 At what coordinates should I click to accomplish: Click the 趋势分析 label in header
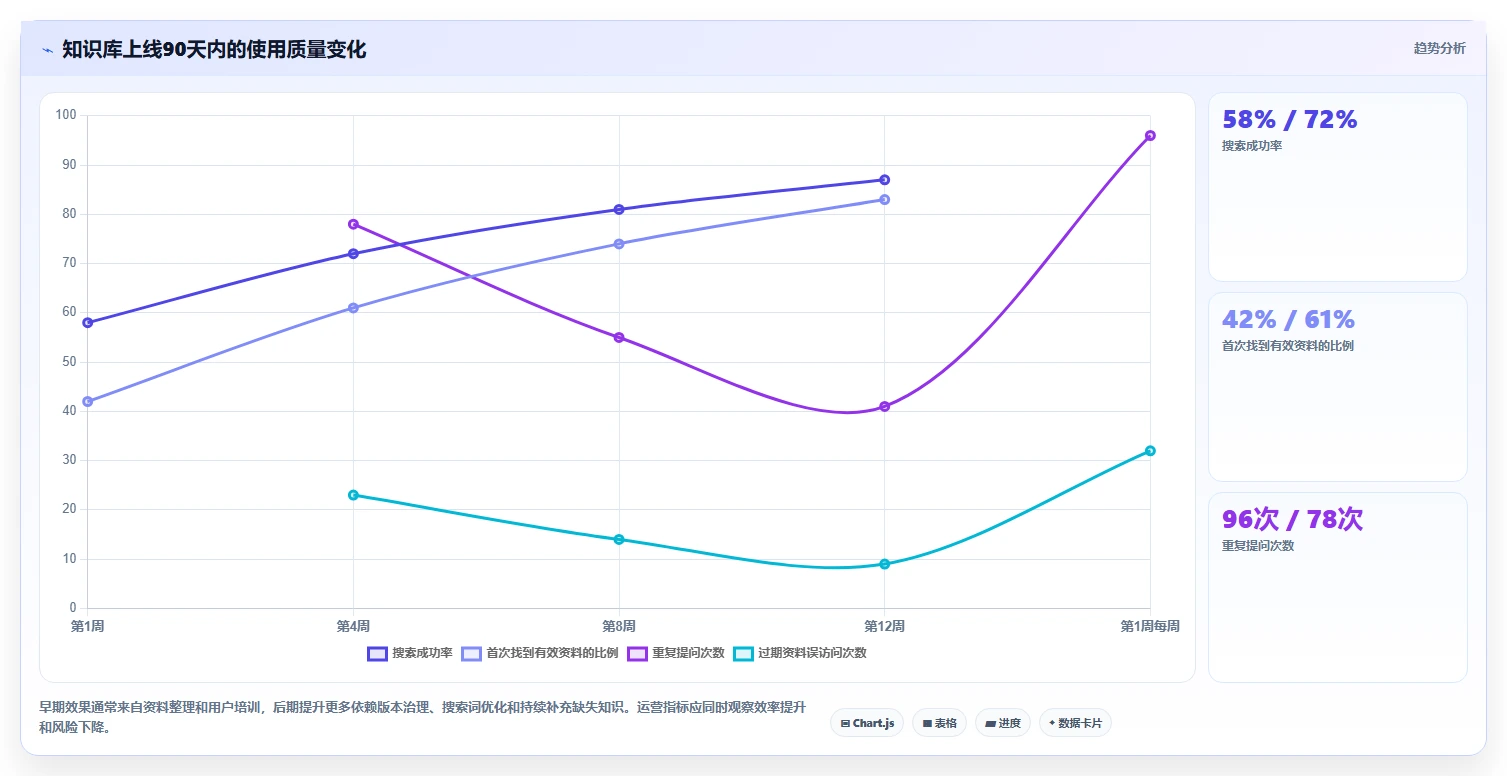[x=1439, y=49]
